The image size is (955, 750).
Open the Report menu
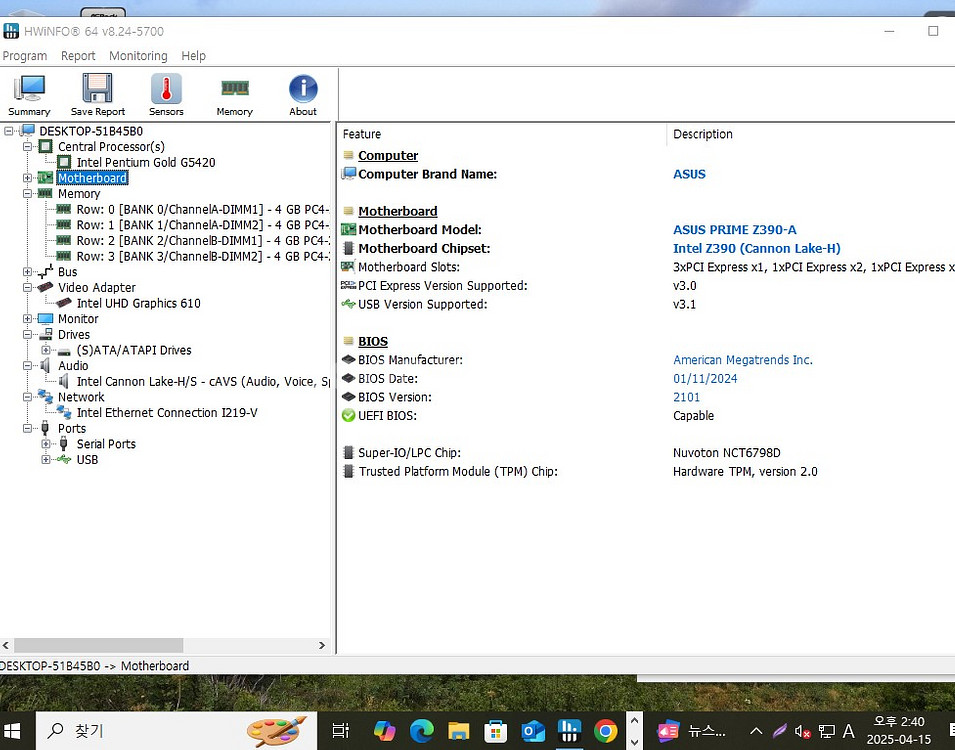pyautogui.click(x=78, y=56)
